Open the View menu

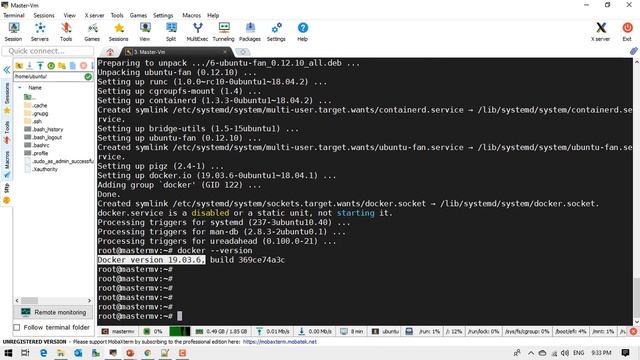click(69, 15)
